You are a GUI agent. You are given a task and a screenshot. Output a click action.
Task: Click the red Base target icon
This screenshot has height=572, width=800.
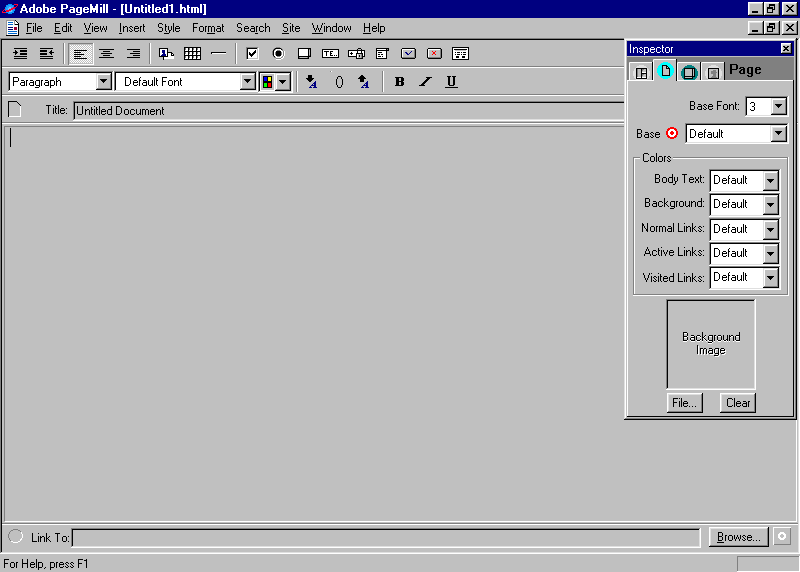tap(672, 133)
